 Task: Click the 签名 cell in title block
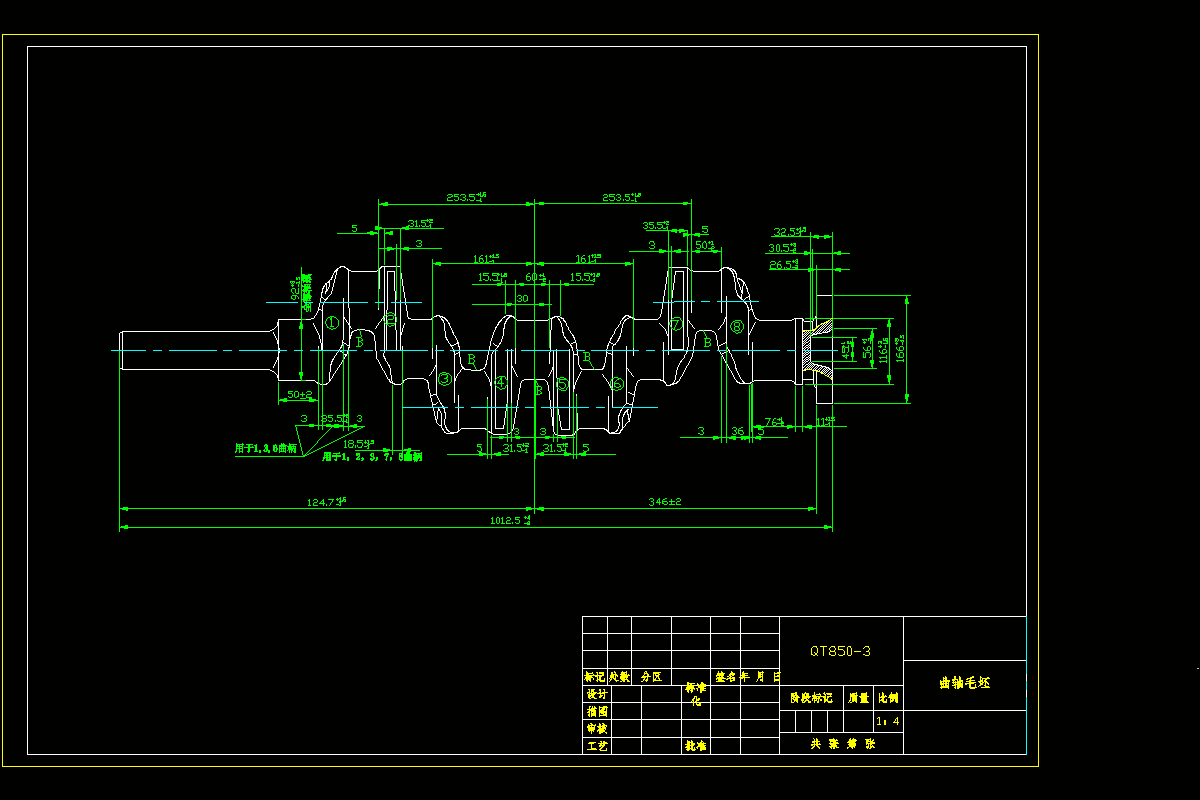pyautogui.click(x=725, y=677)
